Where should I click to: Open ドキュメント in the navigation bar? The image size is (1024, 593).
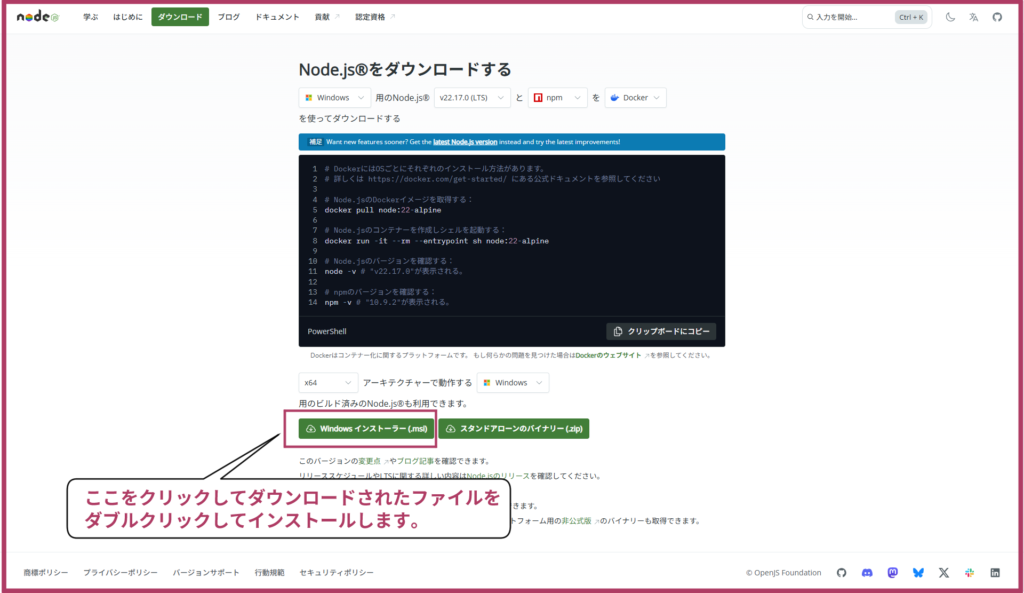(x=277, y=17)
